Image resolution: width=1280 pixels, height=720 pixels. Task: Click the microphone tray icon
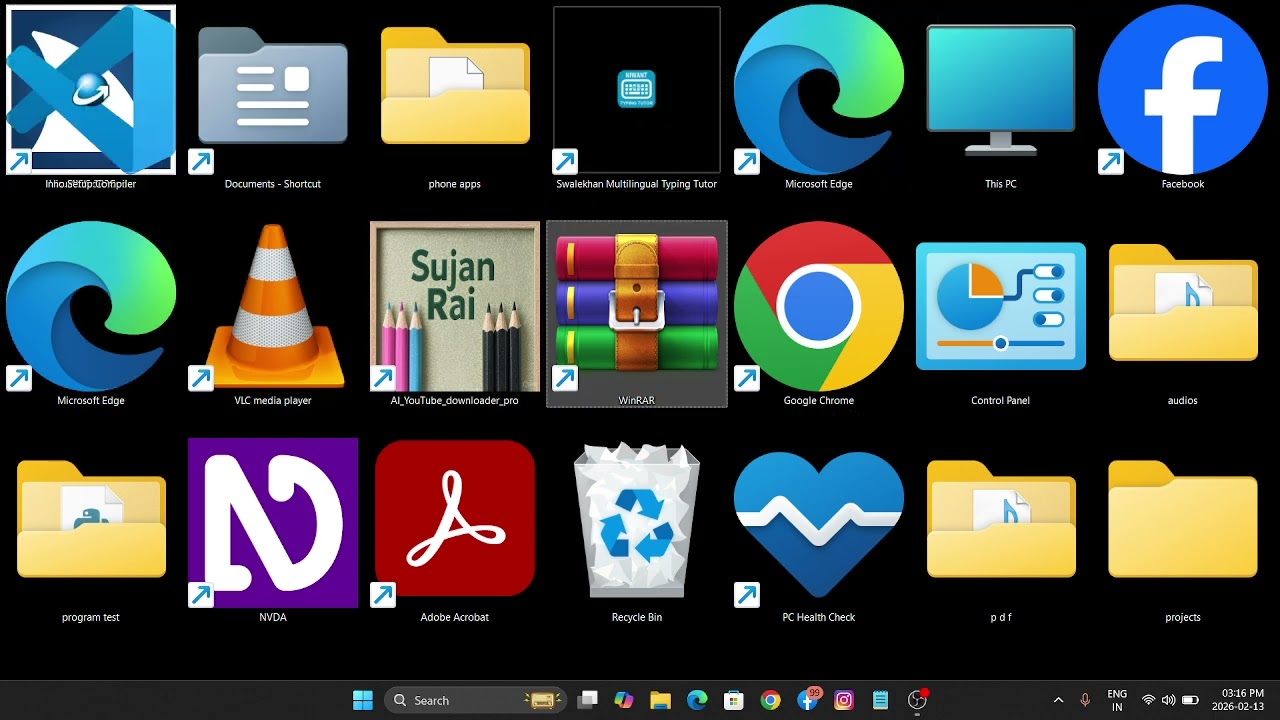click(1085, 700)
